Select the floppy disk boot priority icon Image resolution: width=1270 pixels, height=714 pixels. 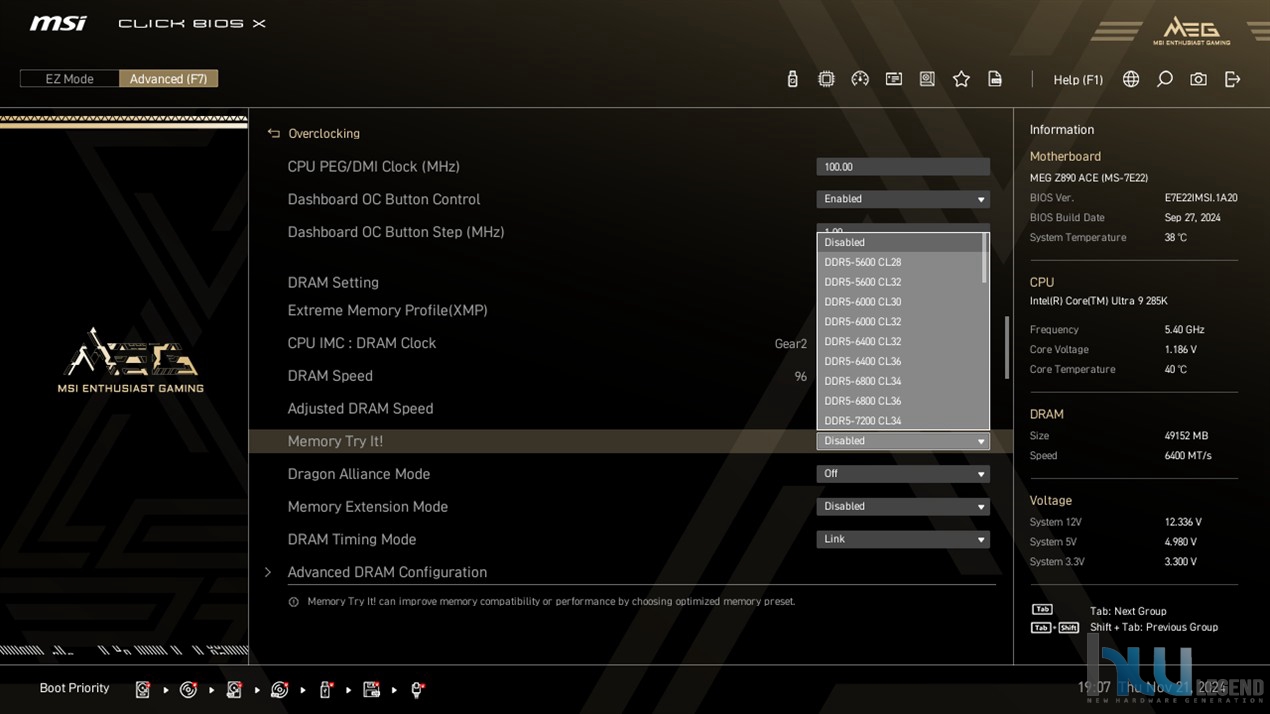click(371, 689)
